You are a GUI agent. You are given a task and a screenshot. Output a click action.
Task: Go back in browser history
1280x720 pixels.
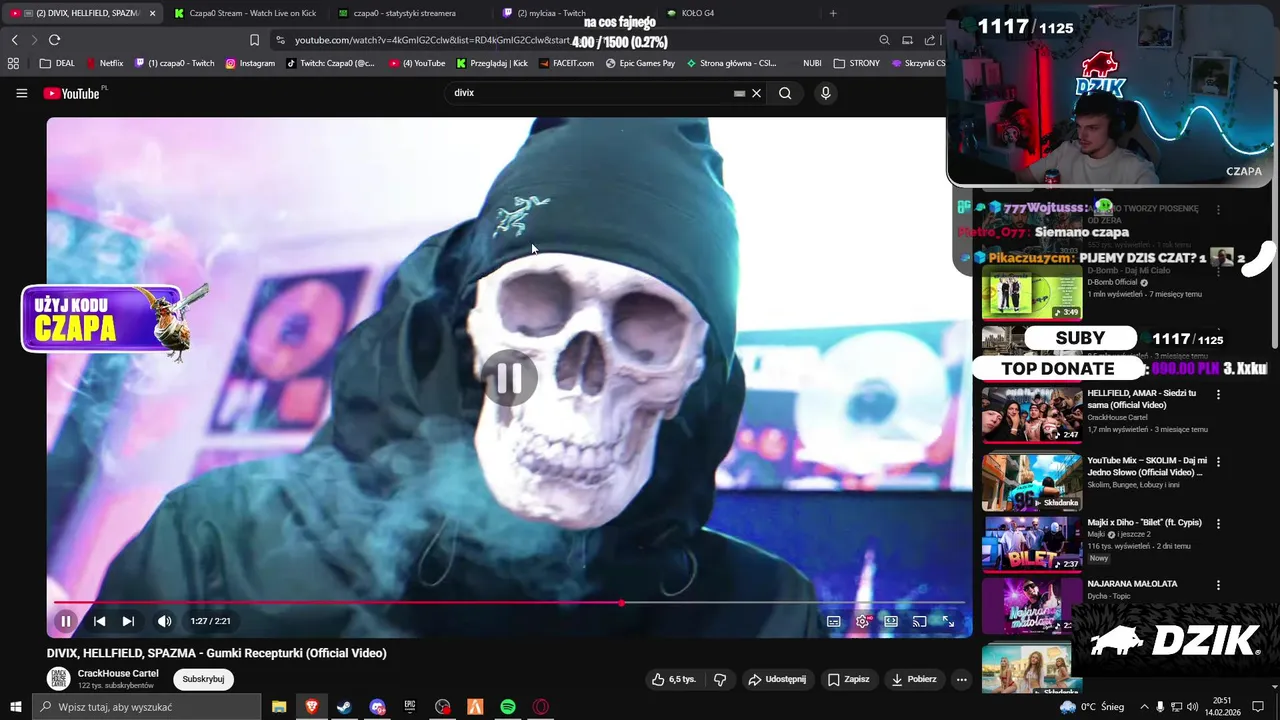(x=14, y=40)
